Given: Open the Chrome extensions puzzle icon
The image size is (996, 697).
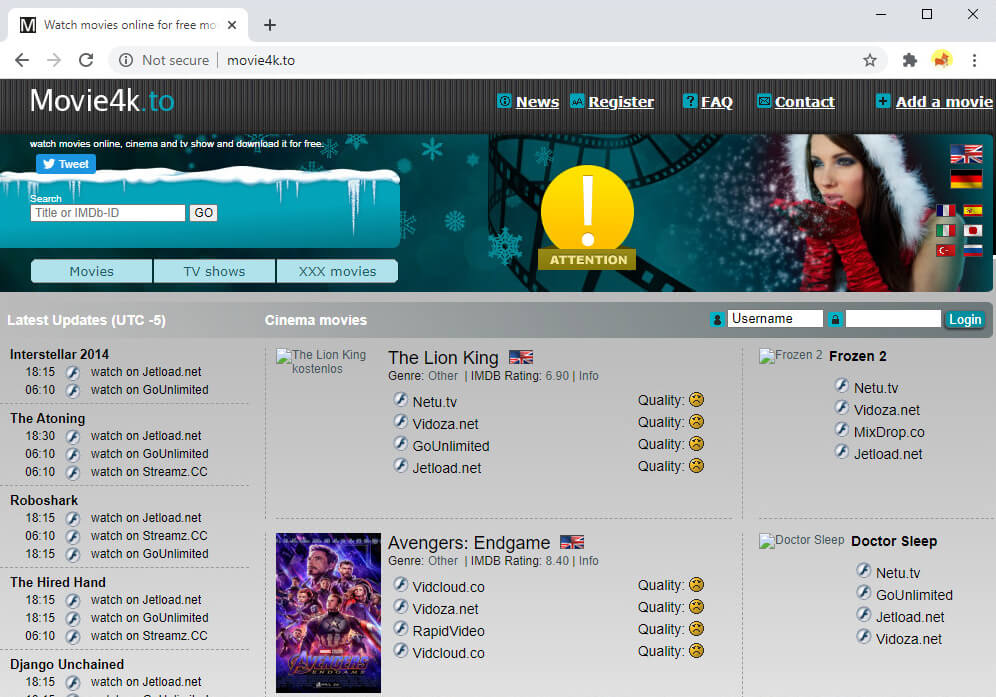Looking at the screenshot, I should (x=910, y=60).
